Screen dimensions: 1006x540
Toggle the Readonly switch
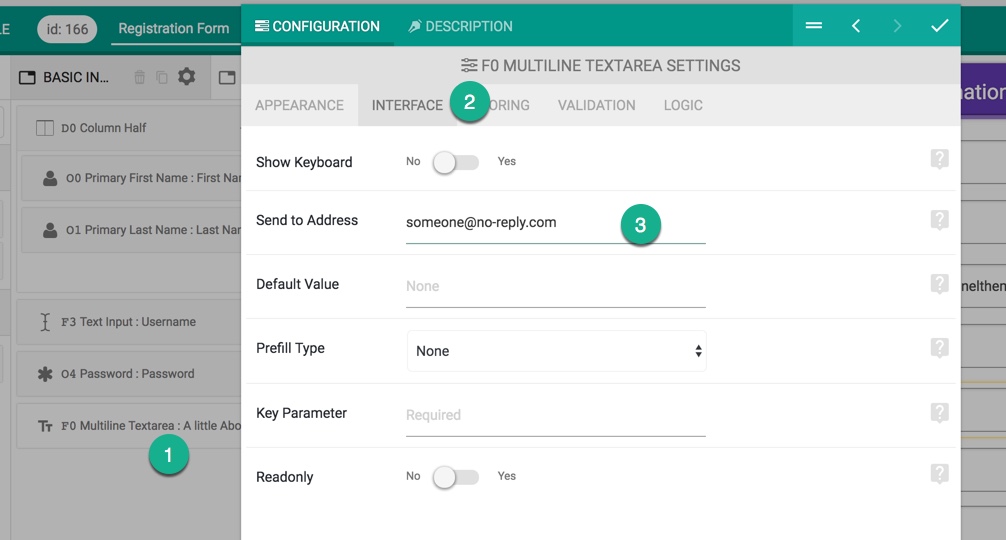point(456,477)
